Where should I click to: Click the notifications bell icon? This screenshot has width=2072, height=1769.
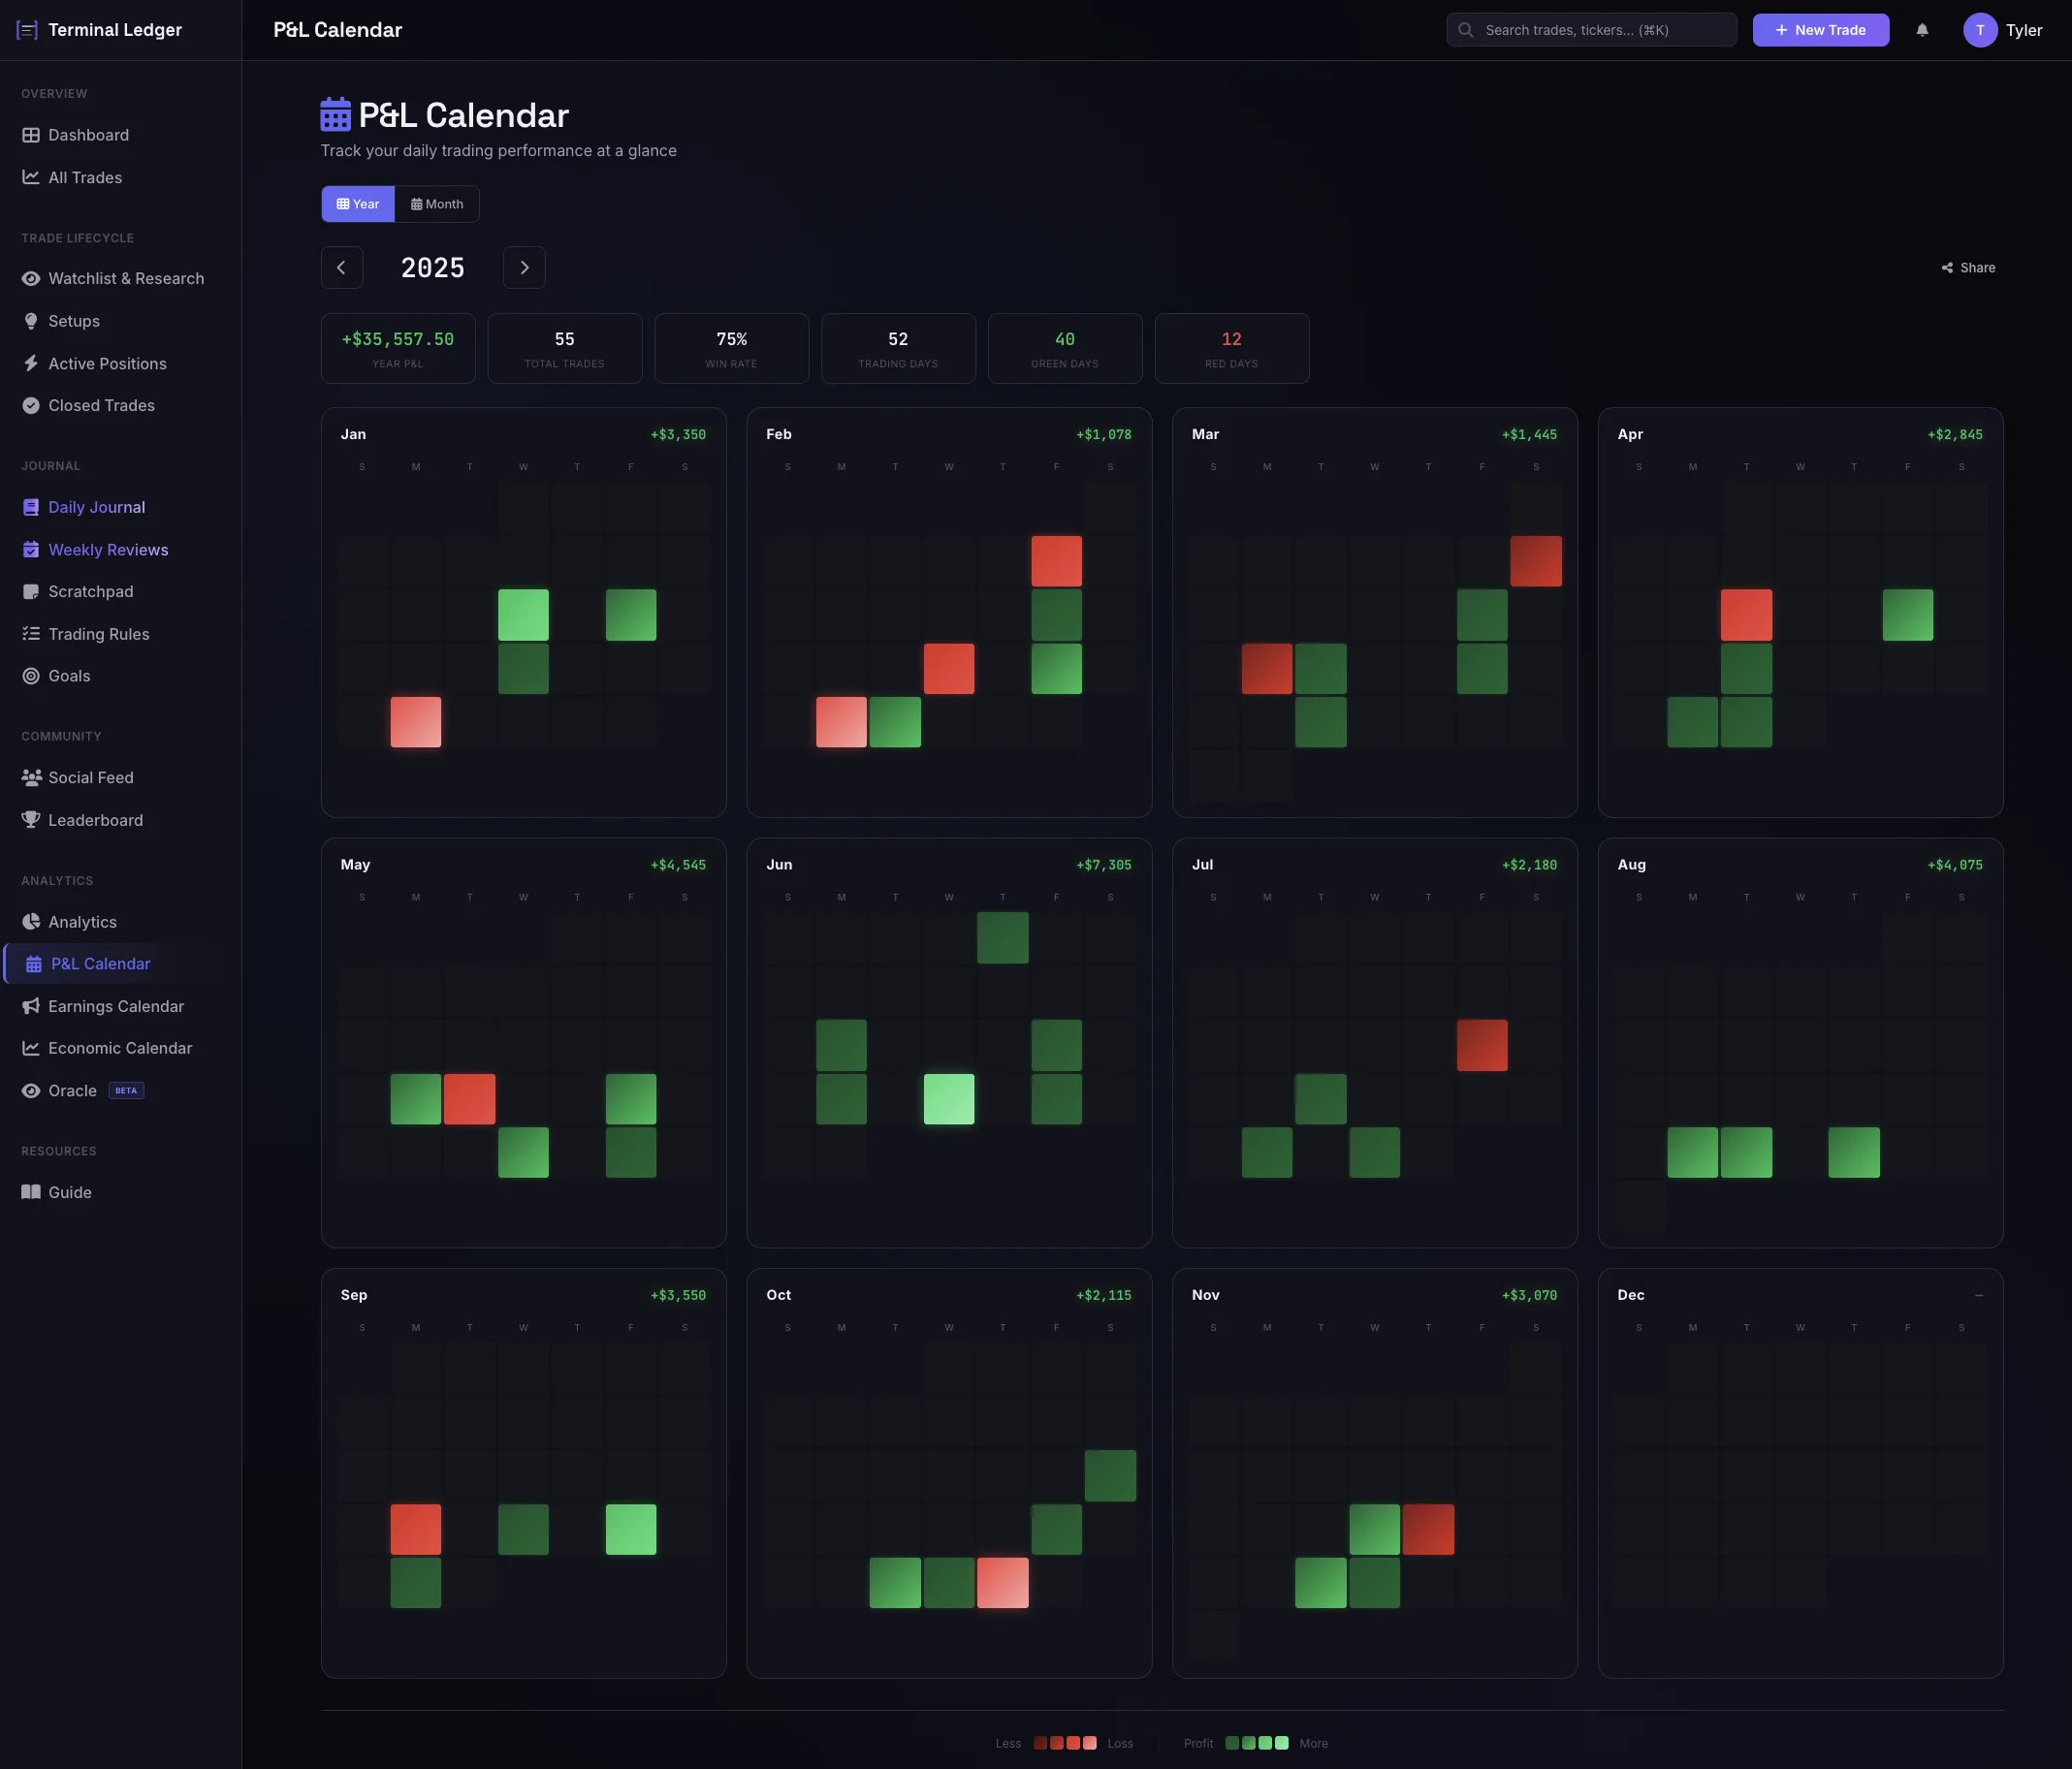1921,30
